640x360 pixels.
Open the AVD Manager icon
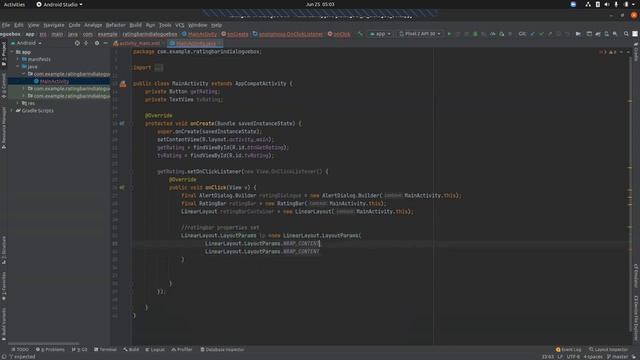(607, 34)
